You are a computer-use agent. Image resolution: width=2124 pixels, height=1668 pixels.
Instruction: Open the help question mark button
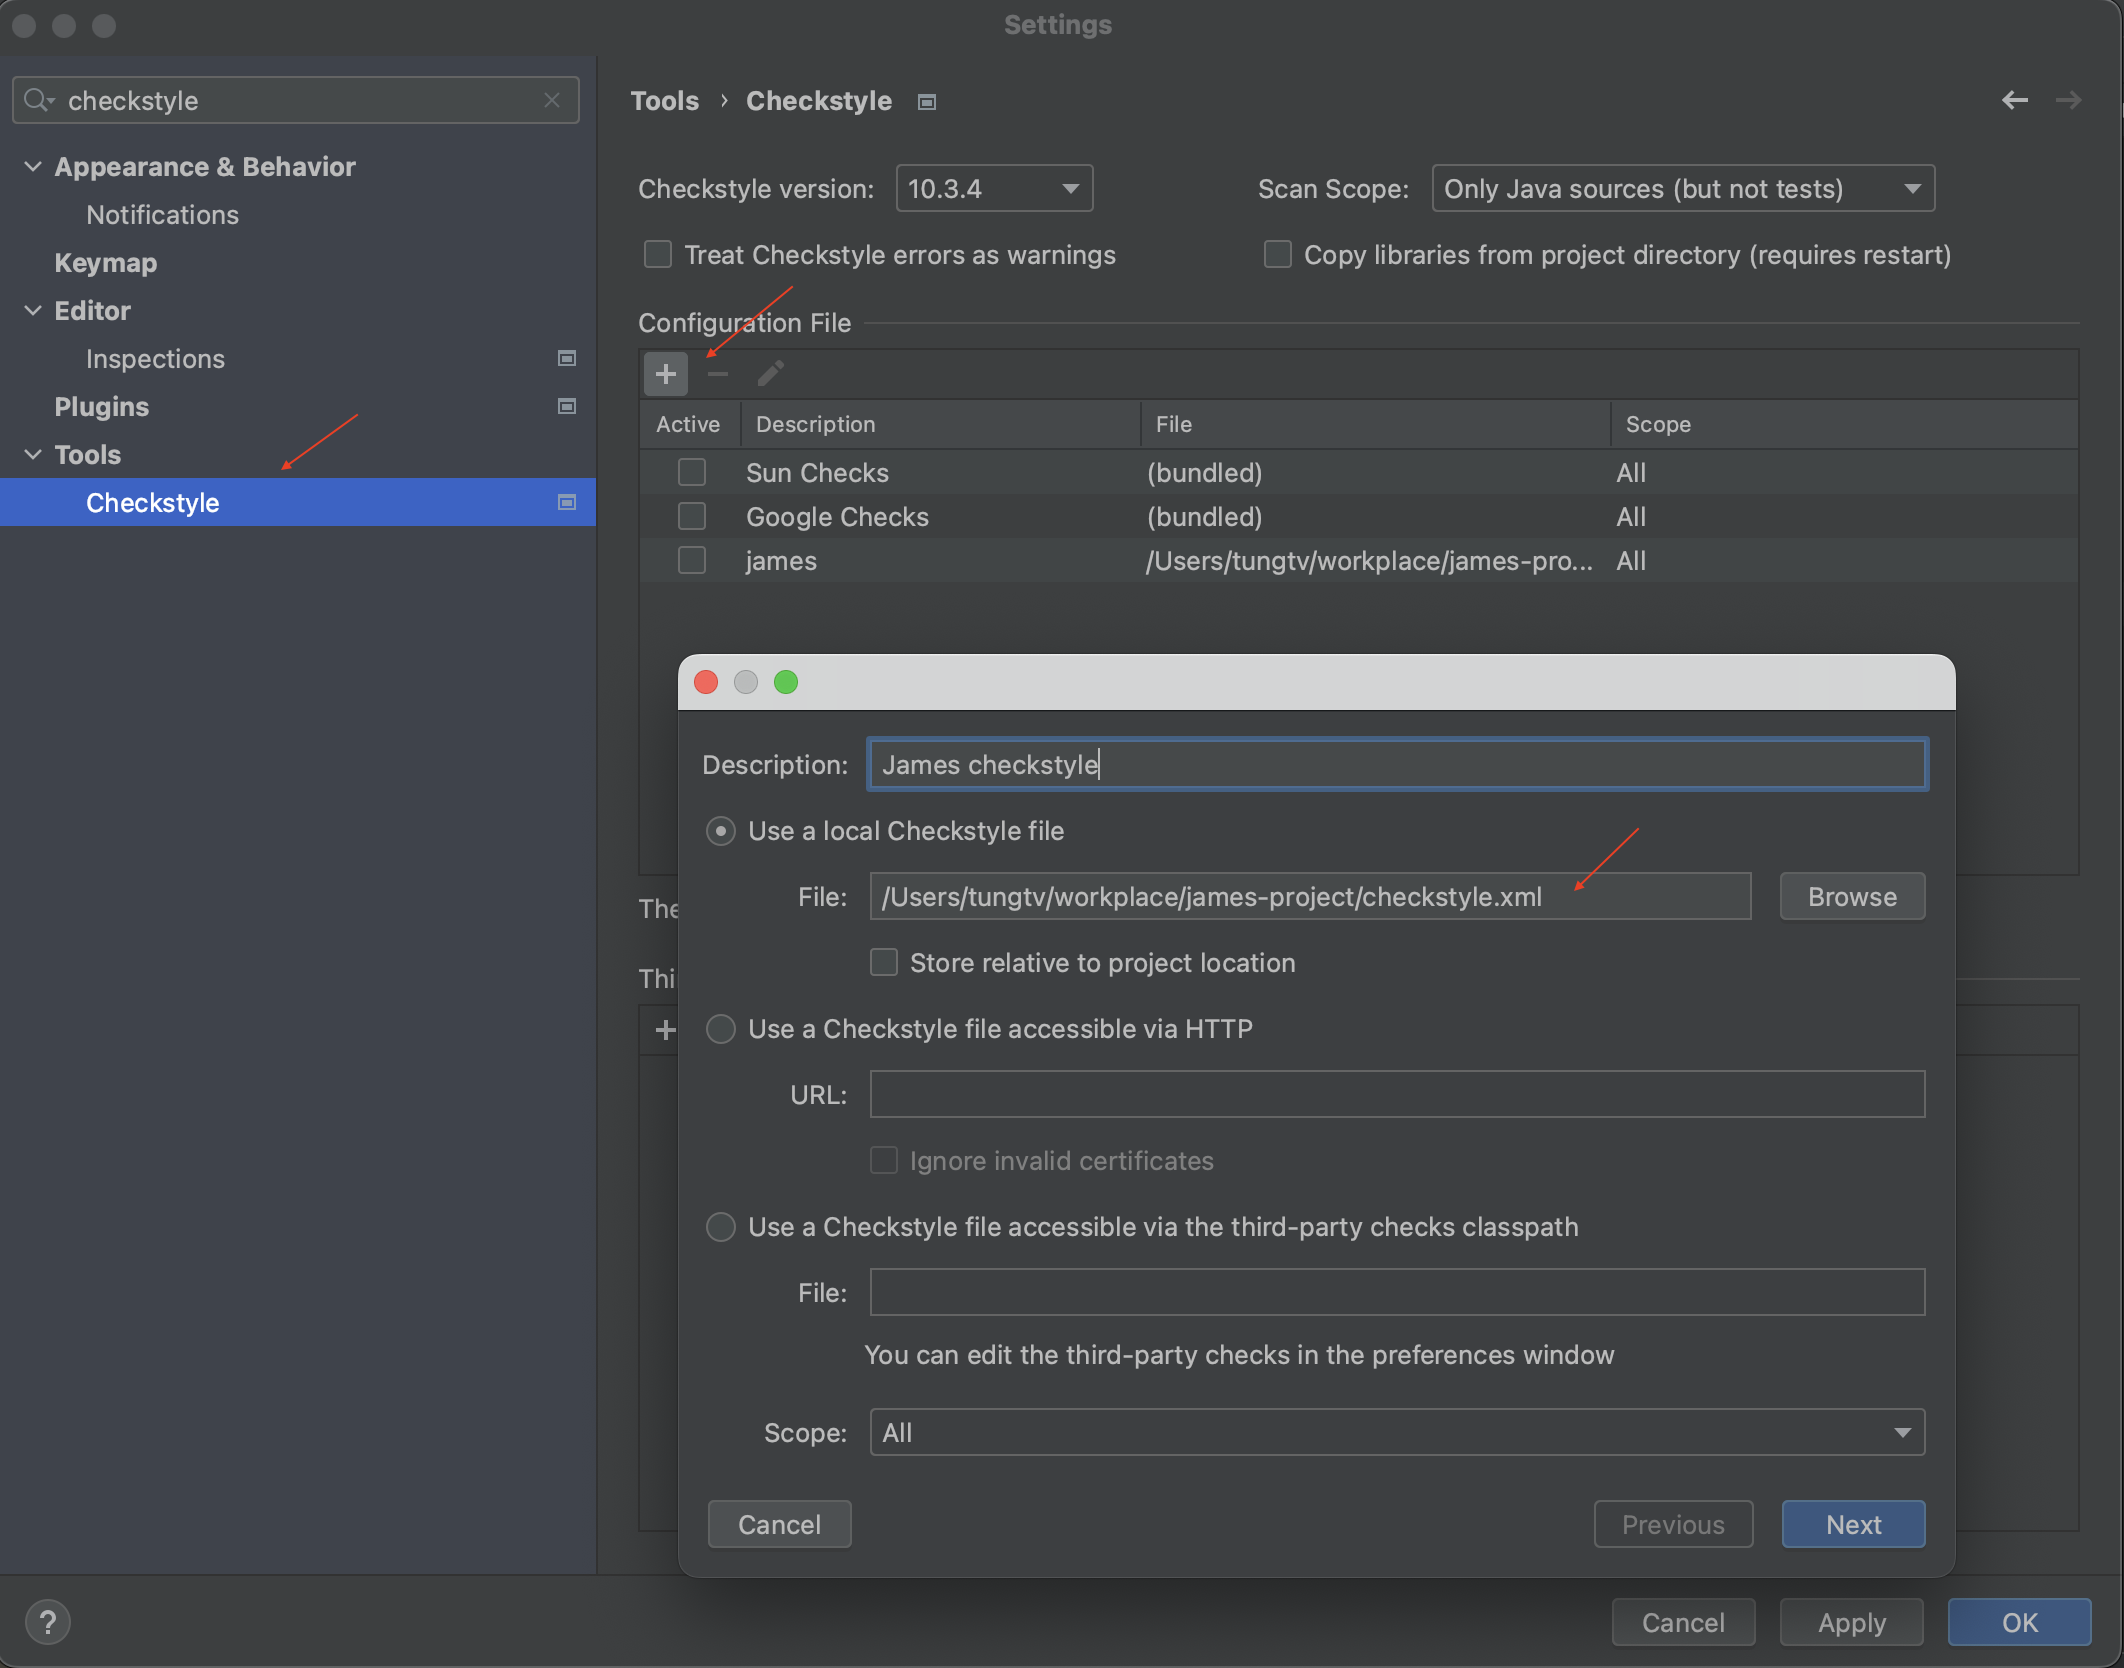pos(47,1622)
